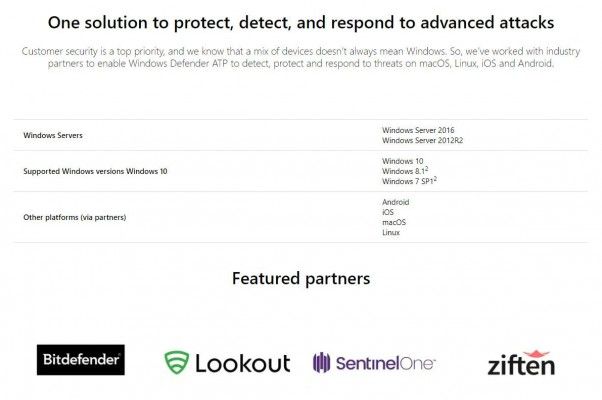
Task: Select the Supported Windows versions row label
Action: (x=95, y=171)
